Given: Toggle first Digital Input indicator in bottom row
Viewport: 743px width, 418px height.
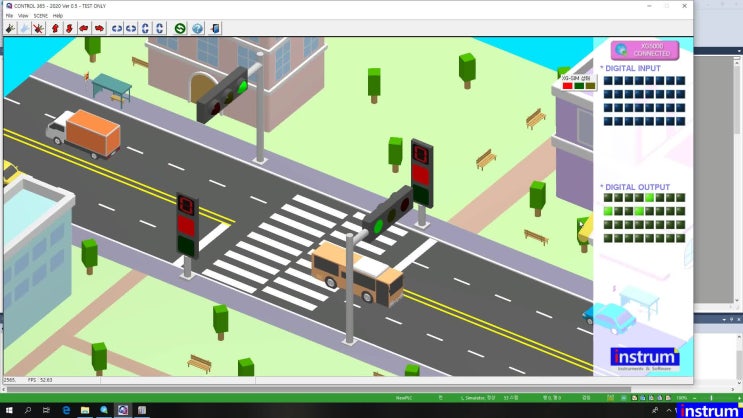Looking at the screenshot, I should [608, 121].
